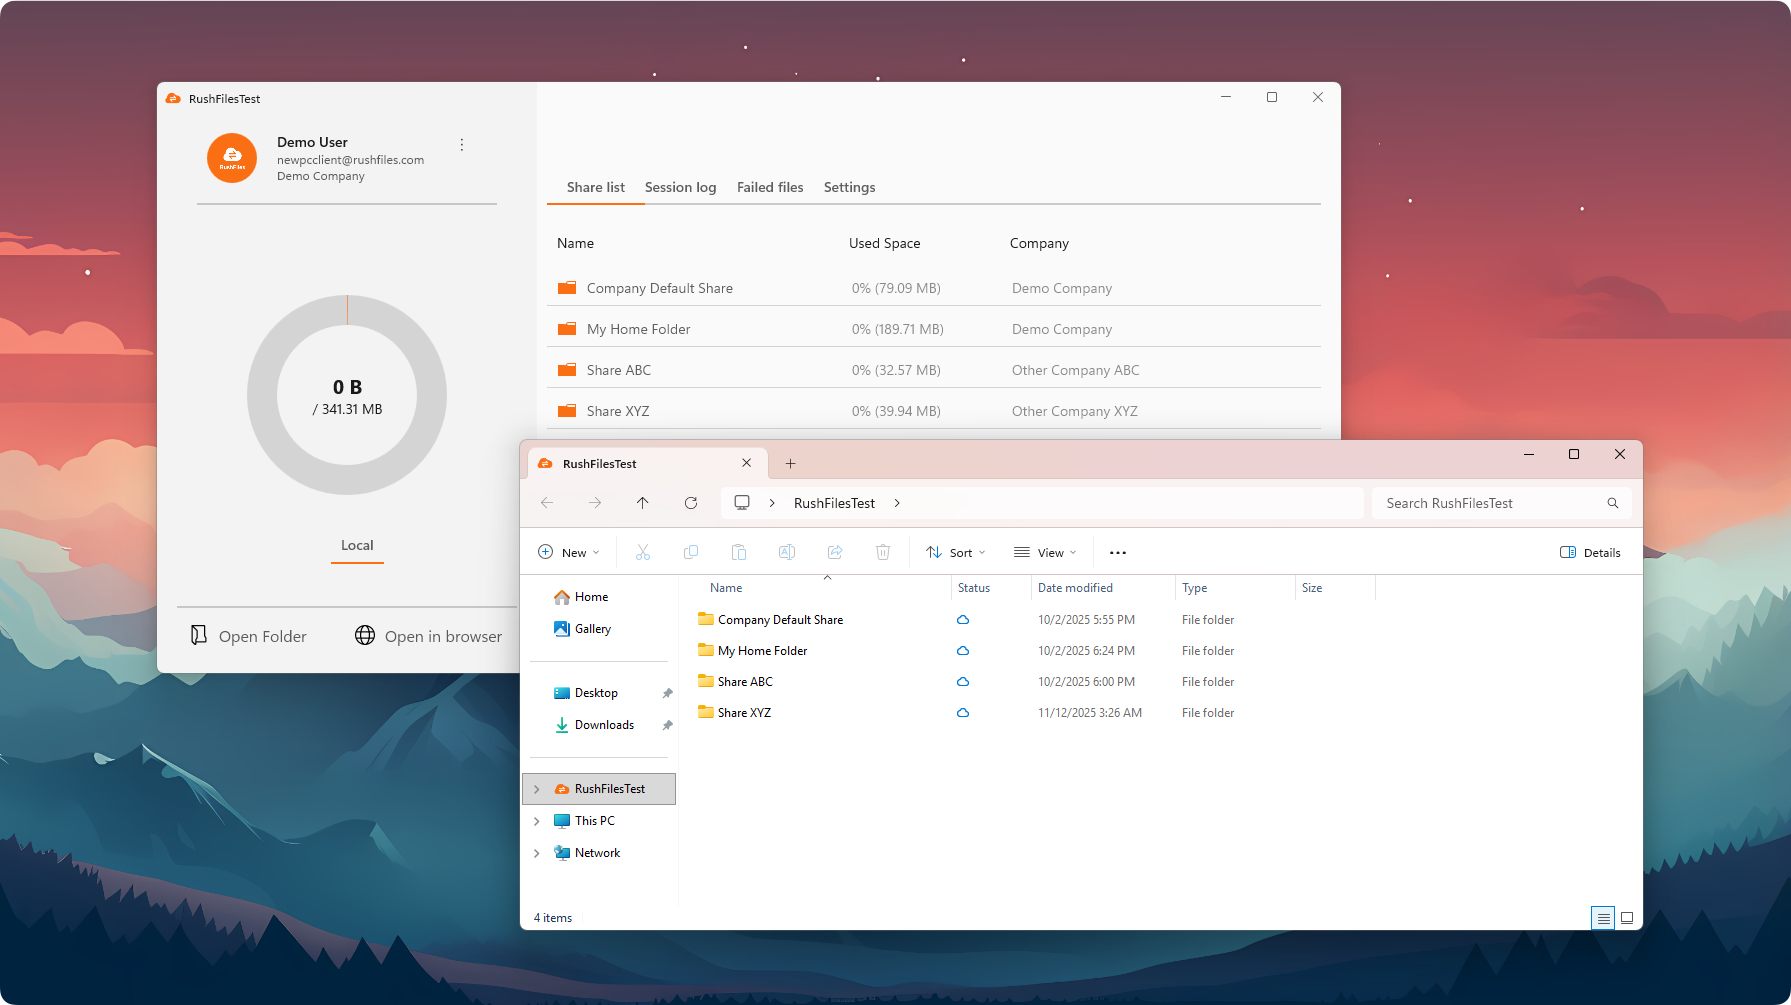Click the Share XYZ orange folder icon in share list
Image resolution: width=1791 pixels, height=1005 pixels.
coord(567,411)
